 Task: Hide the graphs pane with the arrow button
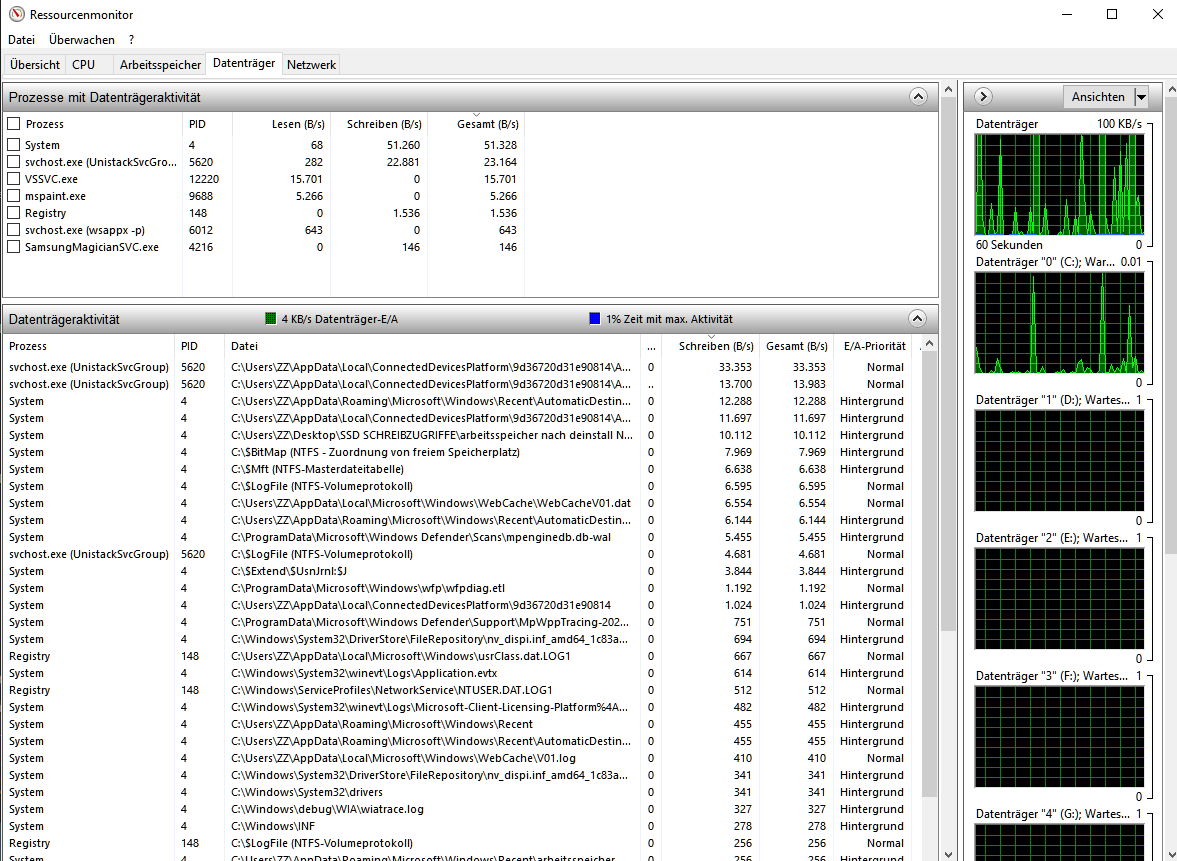coord(983,97)
